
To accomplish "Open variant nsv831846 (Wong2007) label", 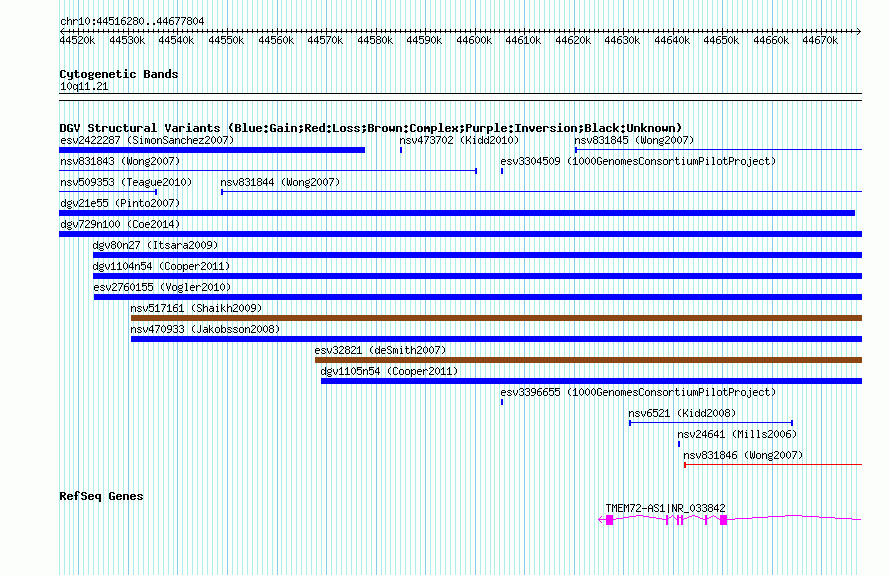I will click(743, 455).
